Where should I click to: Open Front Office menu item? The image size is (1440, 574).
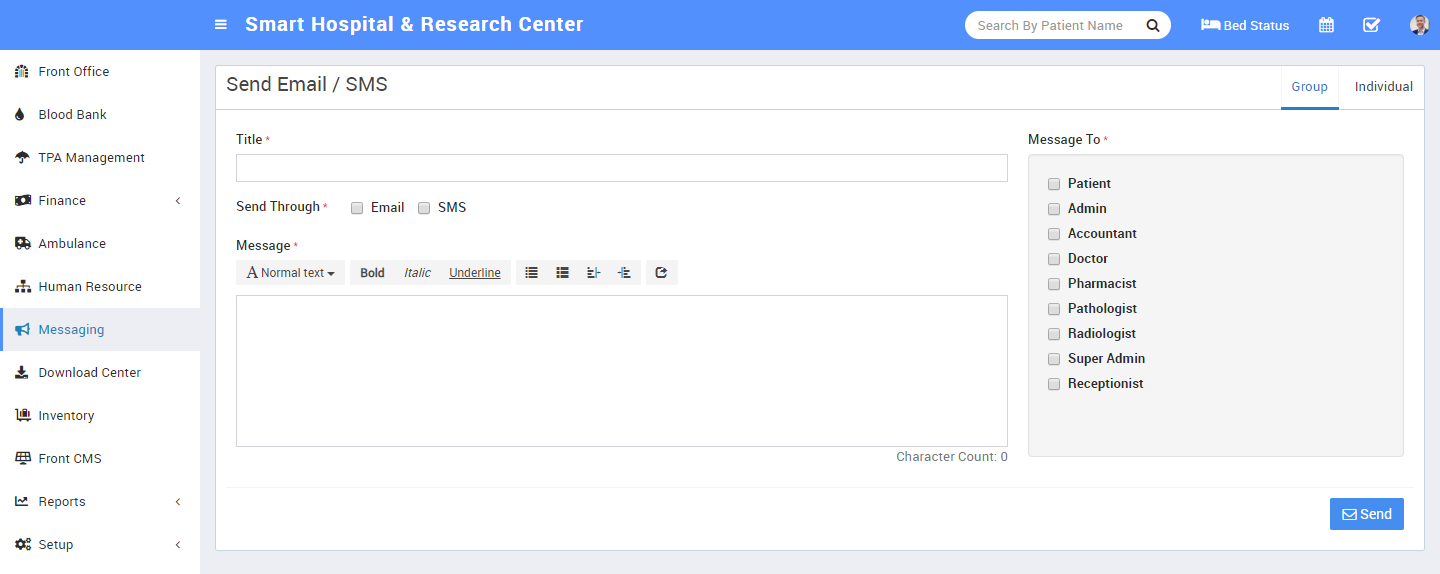click(x=100, y=72)
